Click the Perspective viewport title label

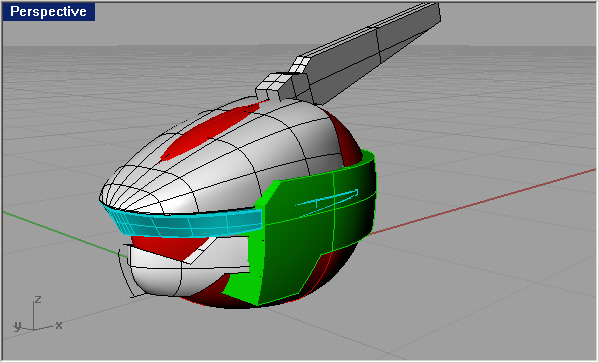point(48,11)
